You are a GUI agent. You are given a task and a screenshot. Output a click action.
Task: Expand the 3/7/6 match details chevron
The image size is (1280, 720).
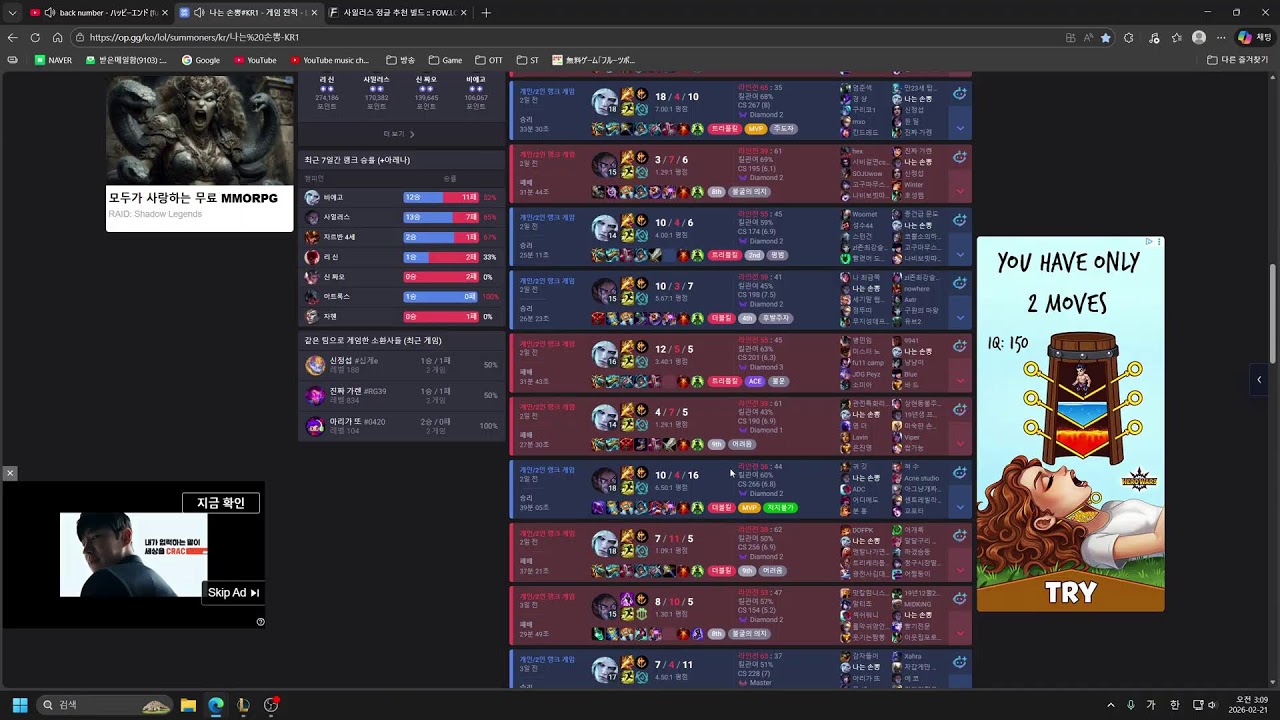(960, 191)
